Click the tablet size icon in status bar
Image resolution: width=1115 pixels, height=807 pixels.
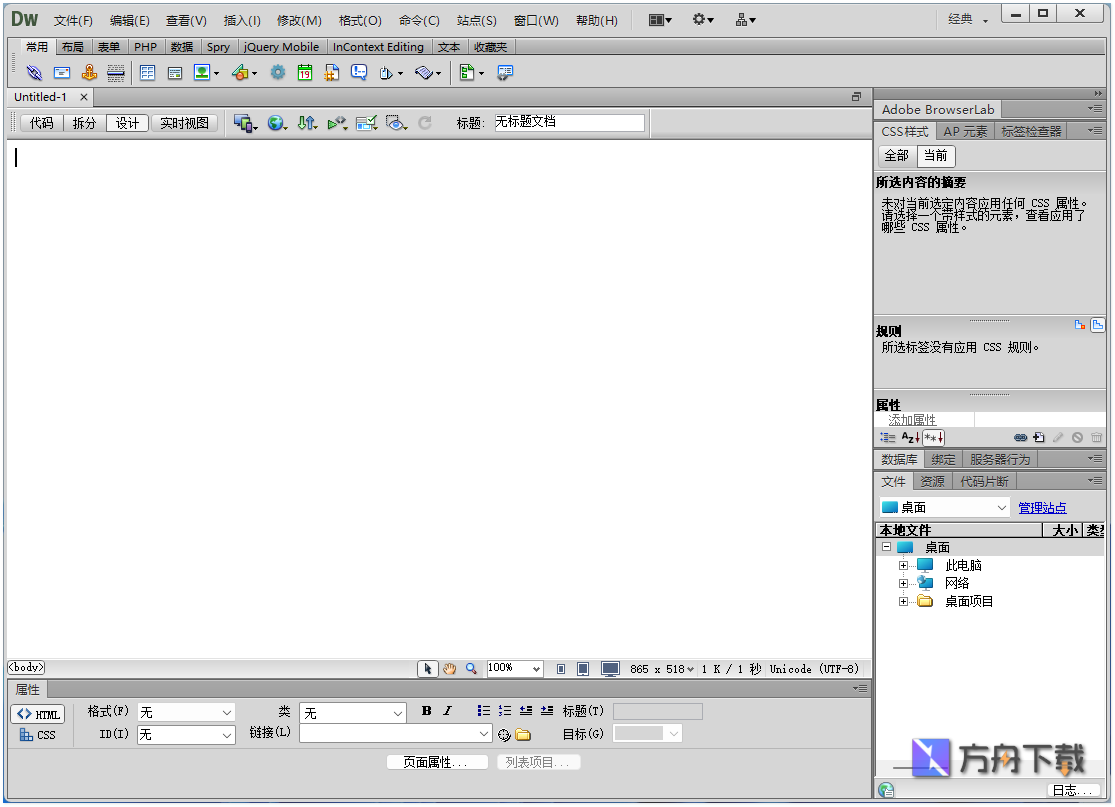(x=582, y=669)
